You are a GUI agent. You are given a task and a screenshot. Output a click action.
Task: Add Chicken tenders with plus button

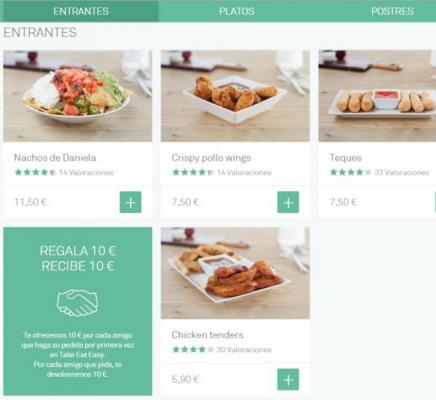pyautogui.click(x=288, y=379)
